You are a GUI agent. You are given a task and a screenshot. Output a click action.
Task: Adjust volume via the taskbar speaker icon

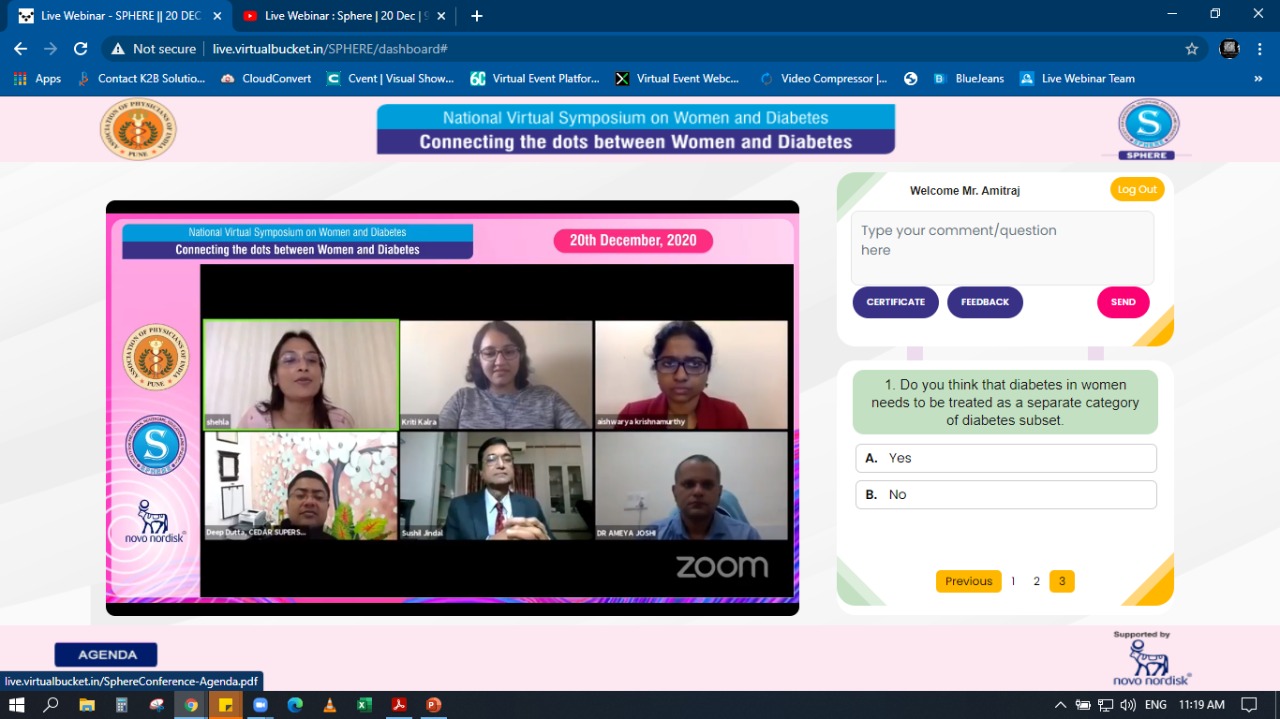(1128, 705)
